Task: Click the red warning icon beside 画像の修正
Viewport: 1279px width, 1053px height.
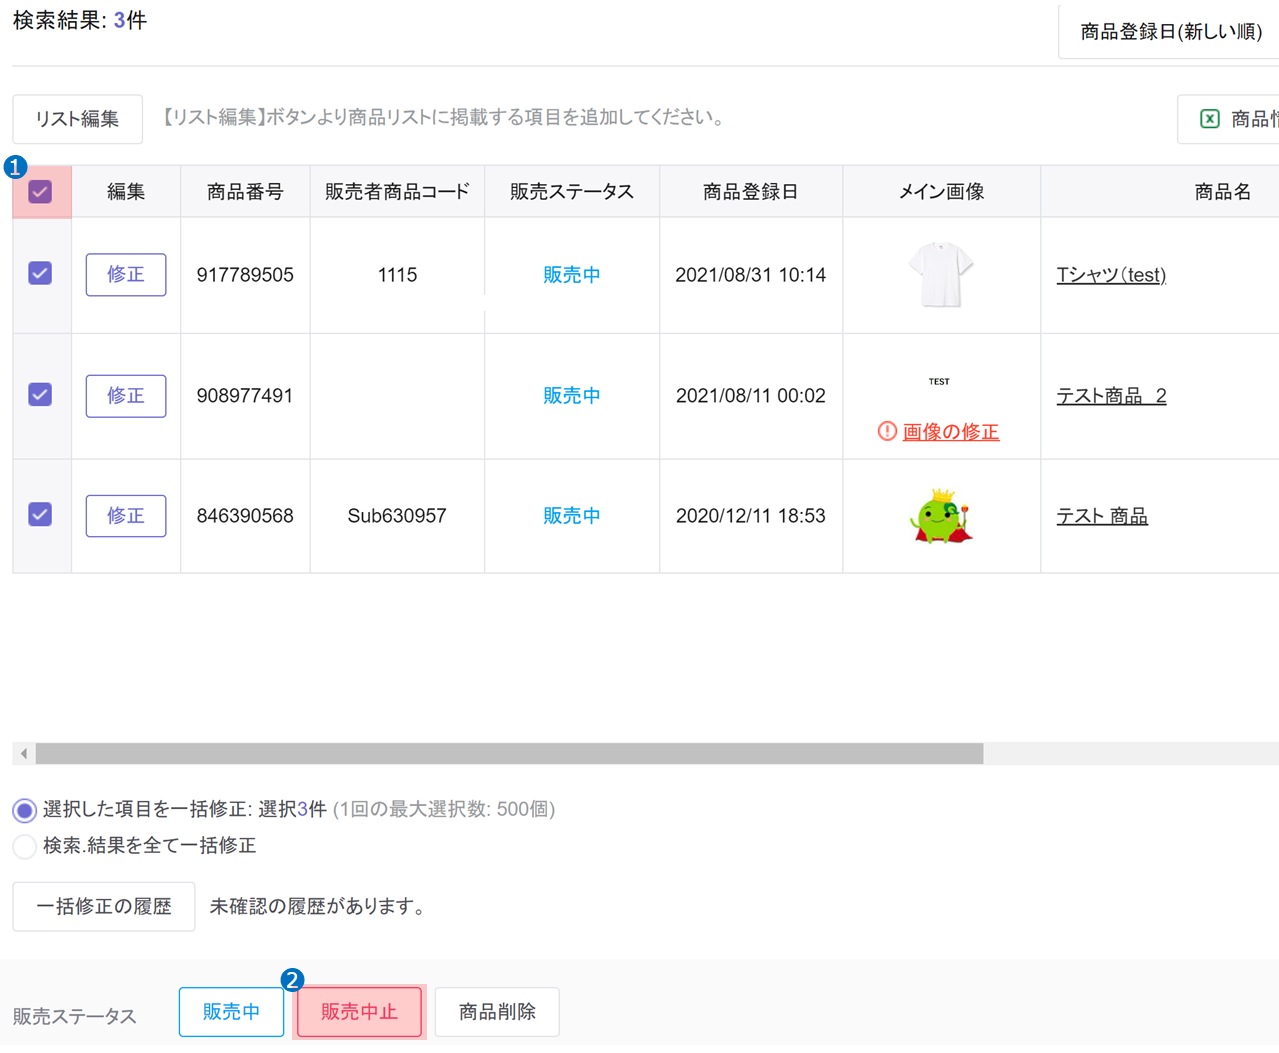Action: [x=886, y=431]
